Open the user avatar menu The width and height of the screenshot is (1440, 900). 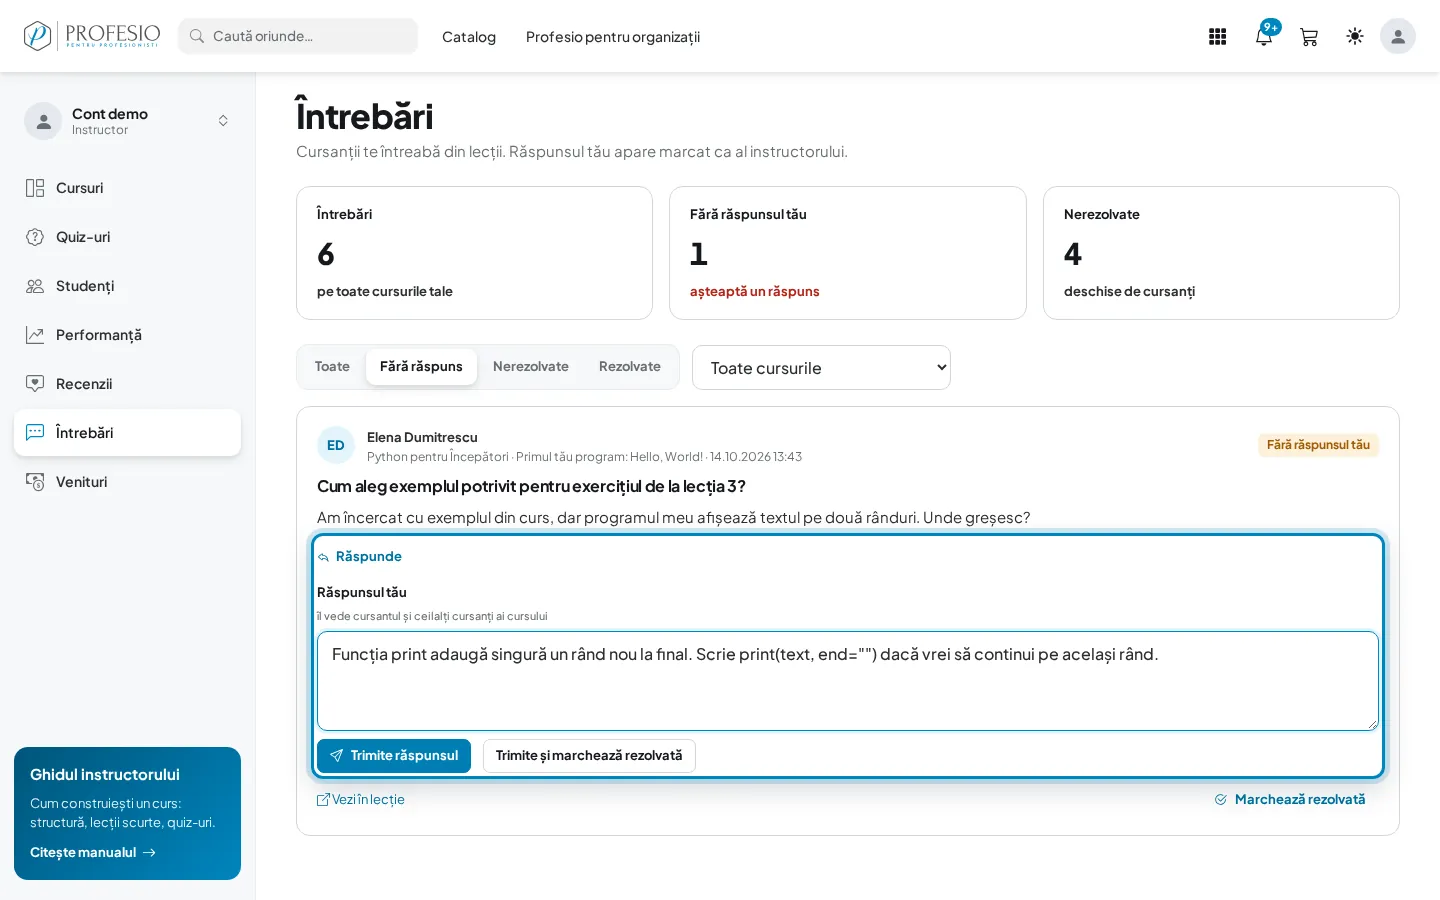click(x=1398, y=36)
